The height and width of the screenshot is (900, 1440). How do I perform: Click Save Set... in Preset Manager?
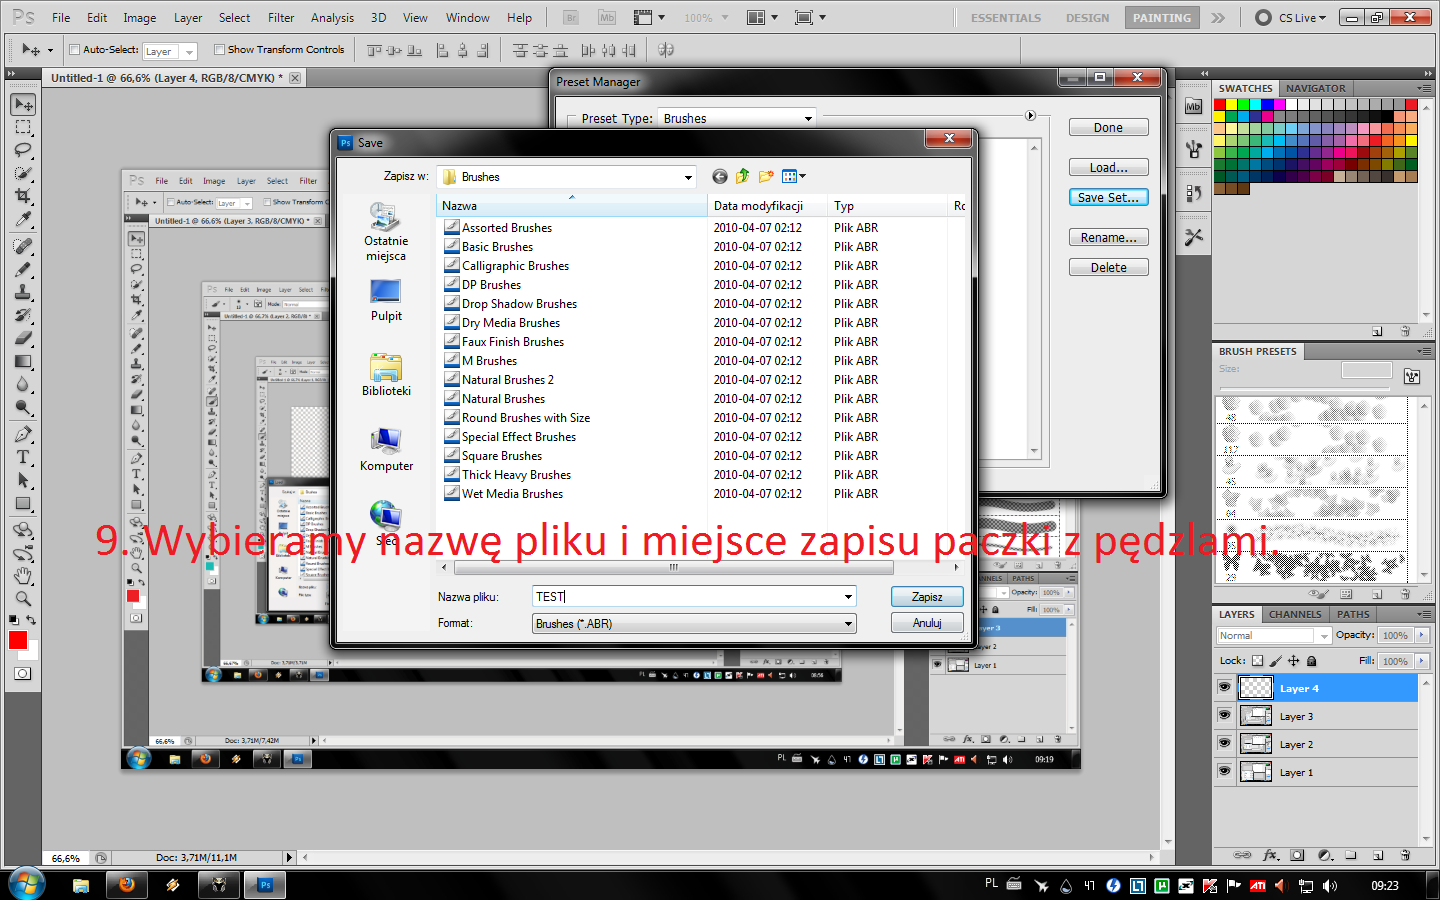[x=1108, y=197]
